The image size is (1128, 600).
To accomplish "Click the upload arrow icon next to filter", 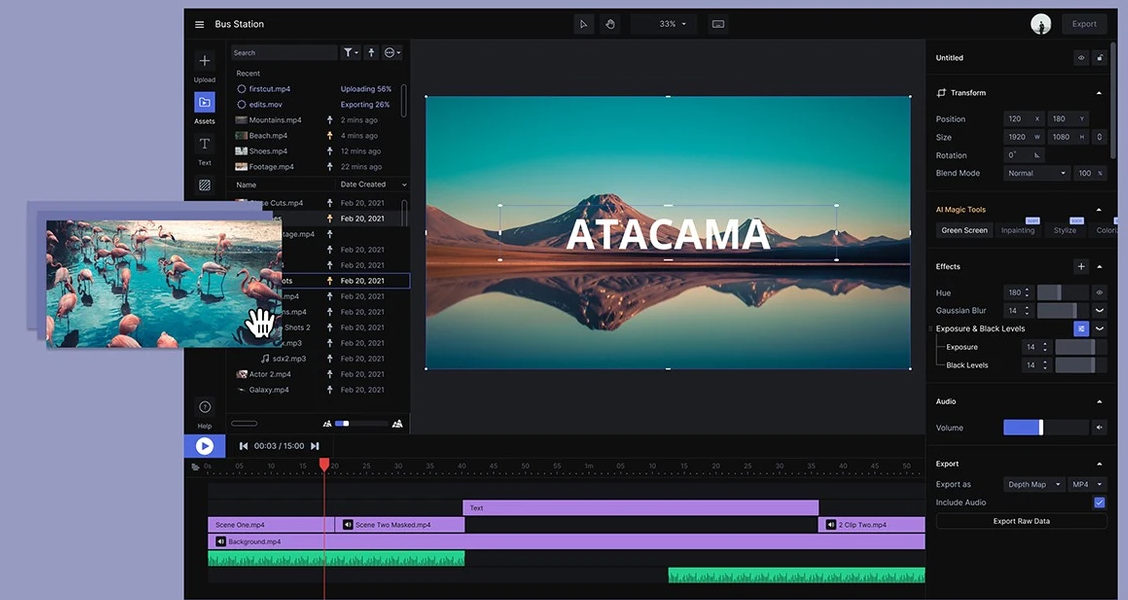I will [x=371, y=53].
